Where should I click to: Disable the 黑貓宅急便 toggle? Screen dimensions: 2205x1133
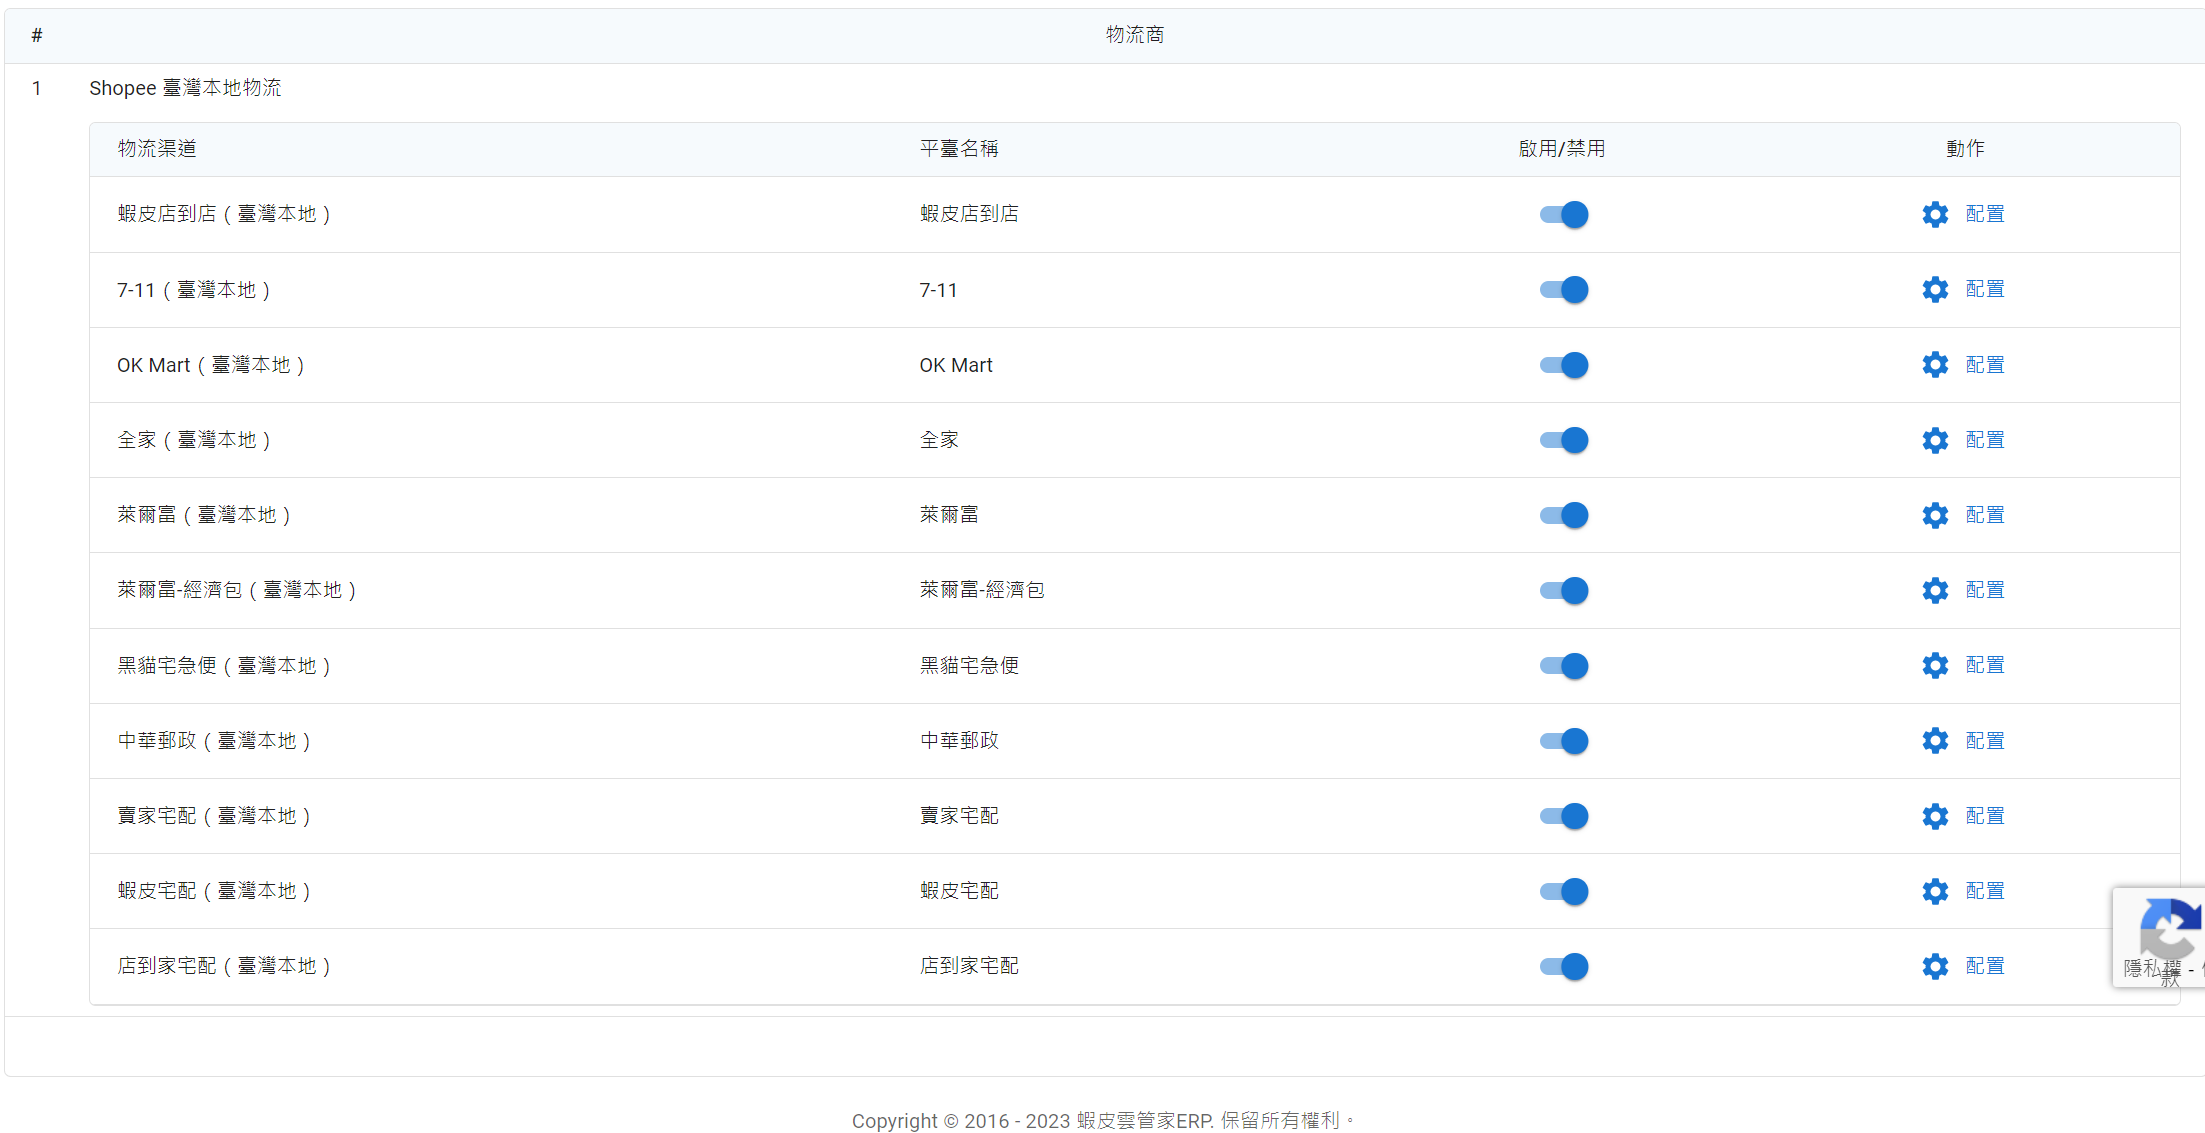[x=1564, y=665]
